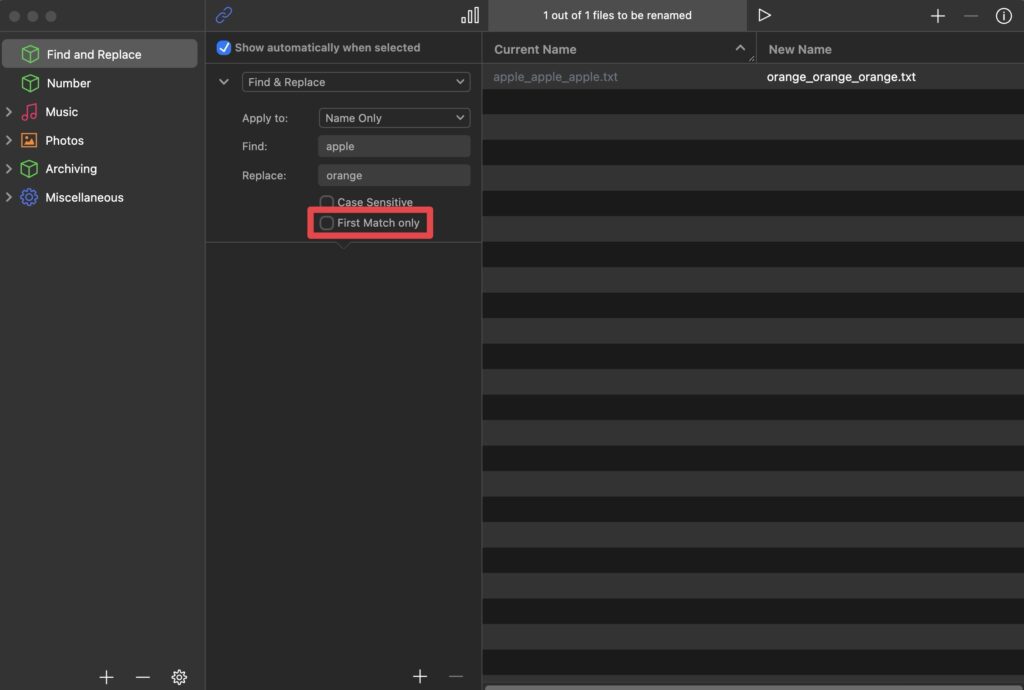Add a new preset with sidebar plus
The width and height of the screenshot is (1024, 690).
(x=107, y=677)
